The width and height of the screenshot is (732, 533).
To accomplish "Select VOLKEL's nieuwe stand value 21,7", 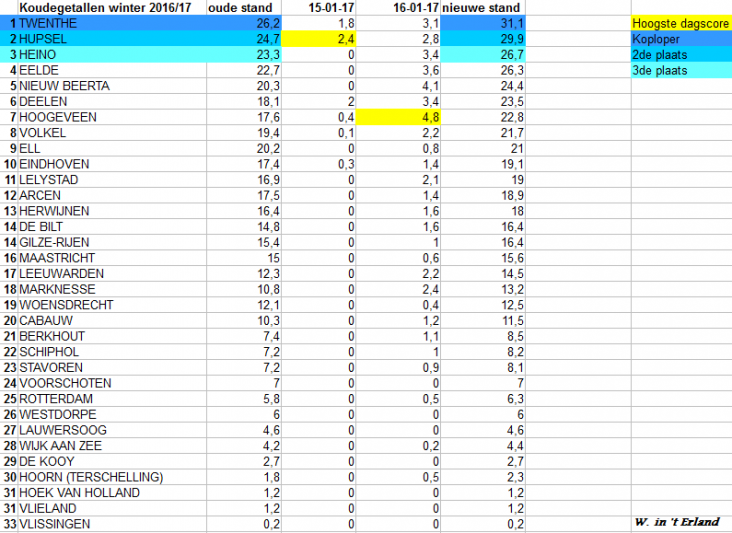I will pyautogui.click(x=483, y=133).
